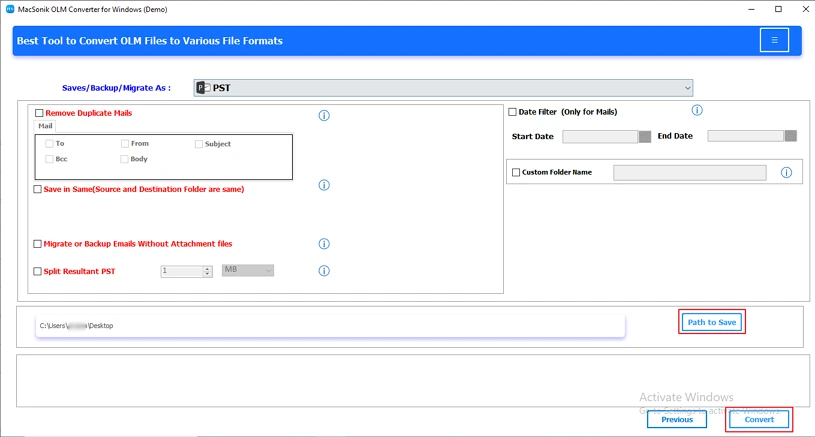815x437 pixels.
Task: Minimize the MacSonik window
Action: pos(751,9)
